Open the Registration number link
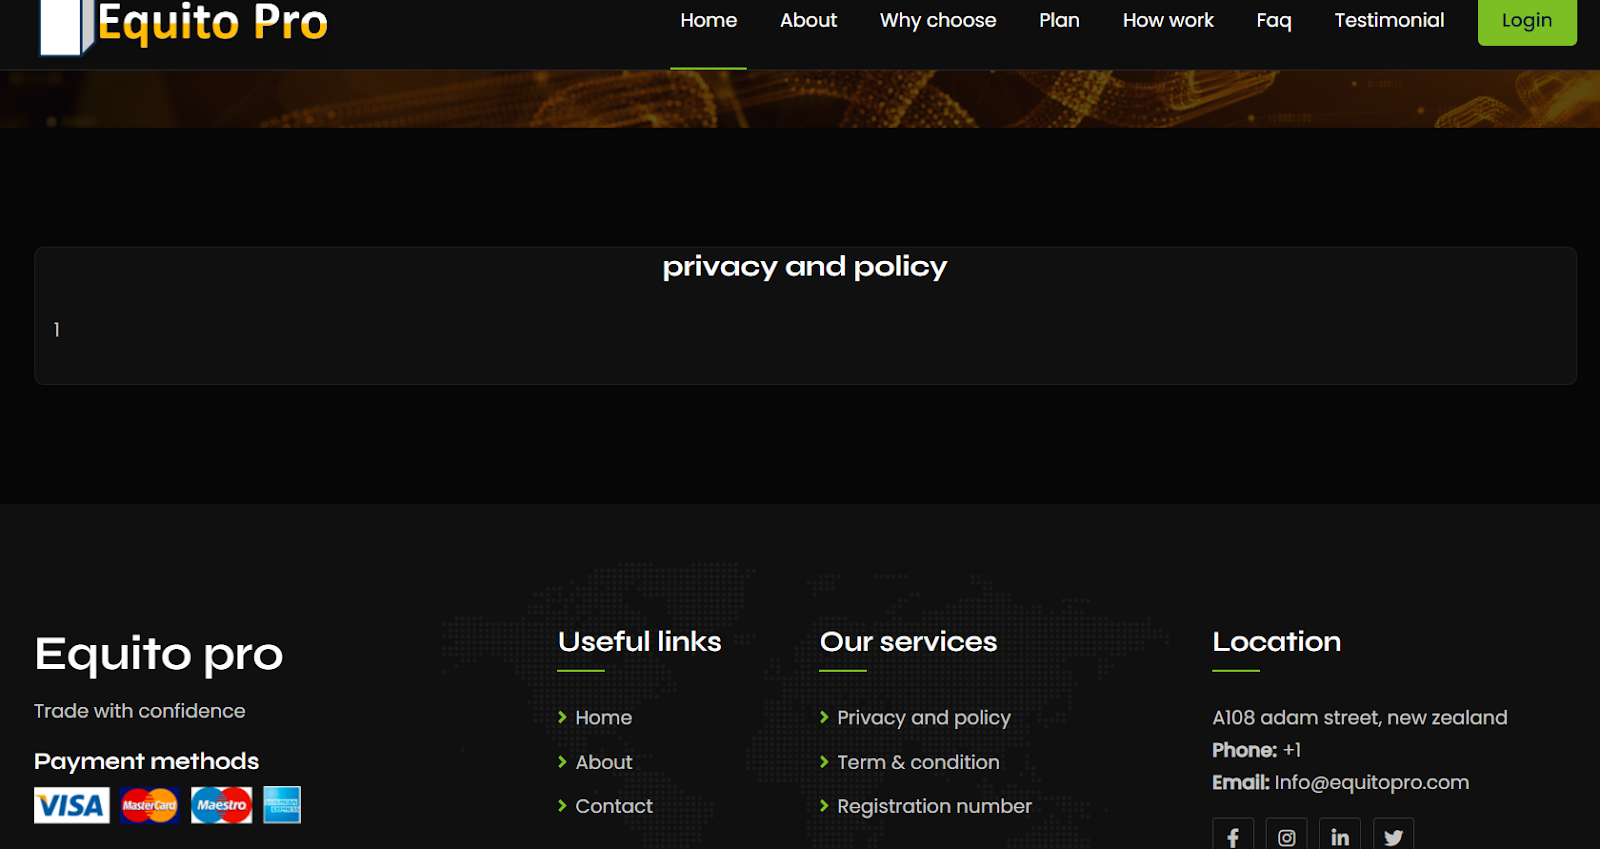 934,806
